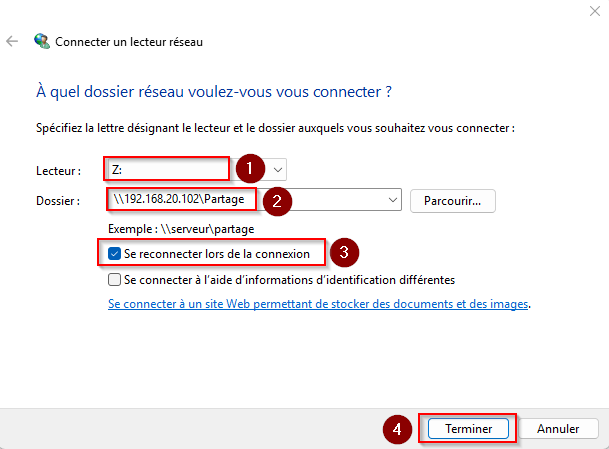Click the red step 4 badge
The image size is (609, 449).
click(399, 428)
